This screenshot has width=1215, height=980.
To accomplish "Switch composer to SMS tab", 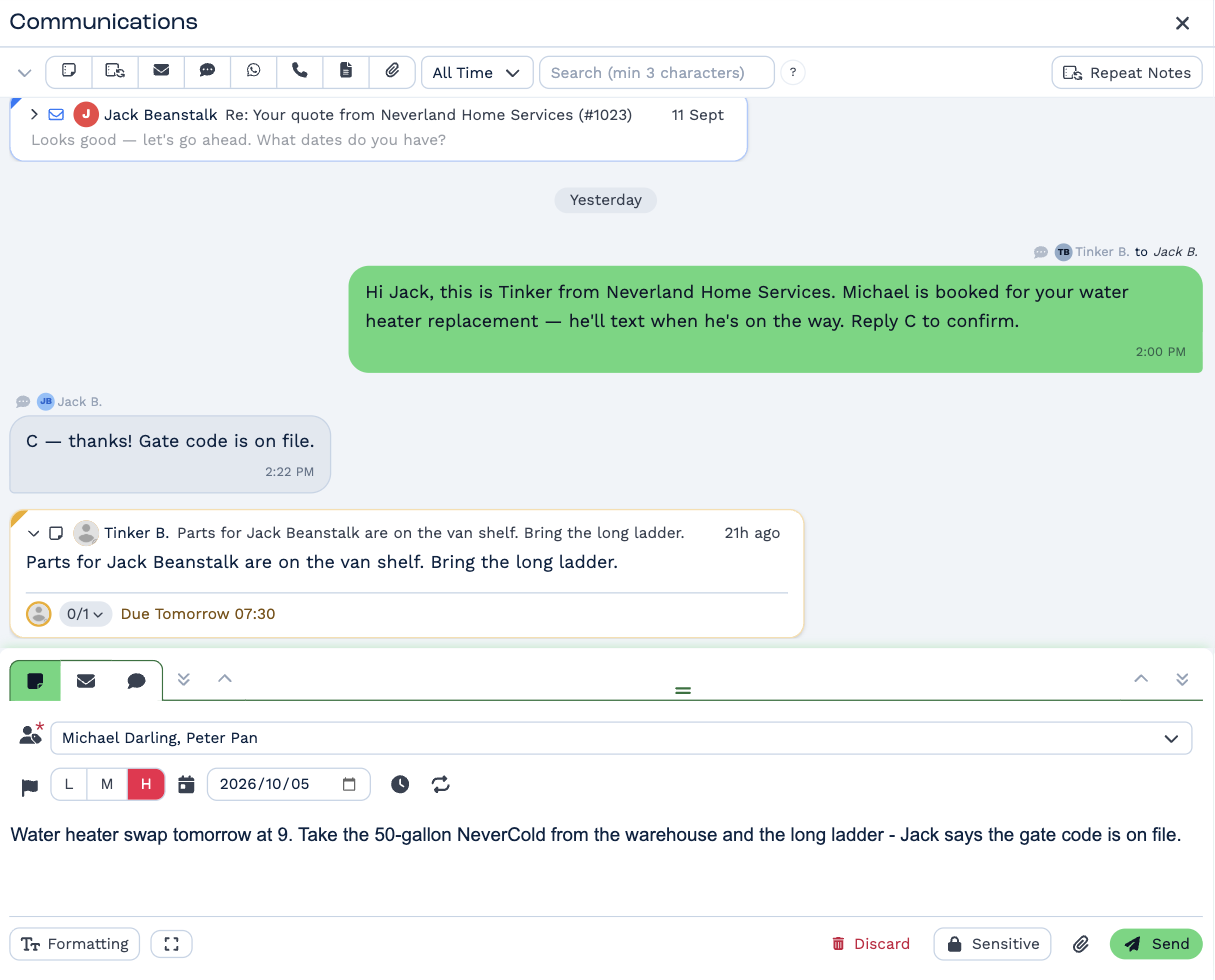I will [137, 681].
